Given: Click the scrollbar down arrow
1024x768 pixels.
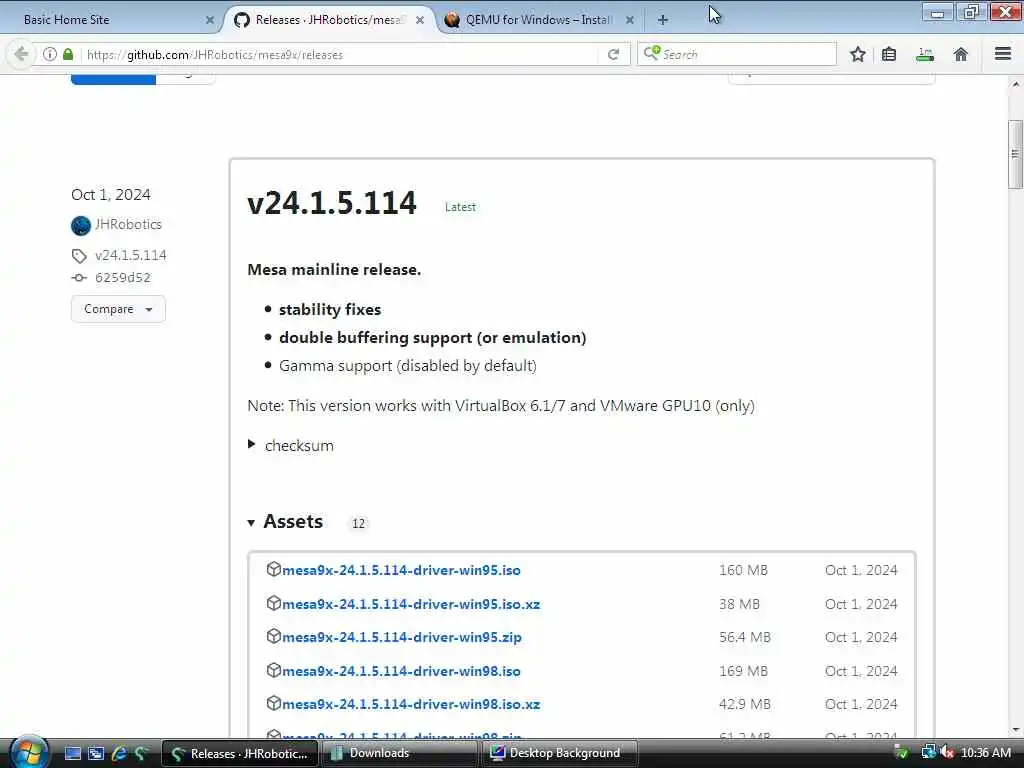Looking at the screenshot, I should coord(1016,729).
